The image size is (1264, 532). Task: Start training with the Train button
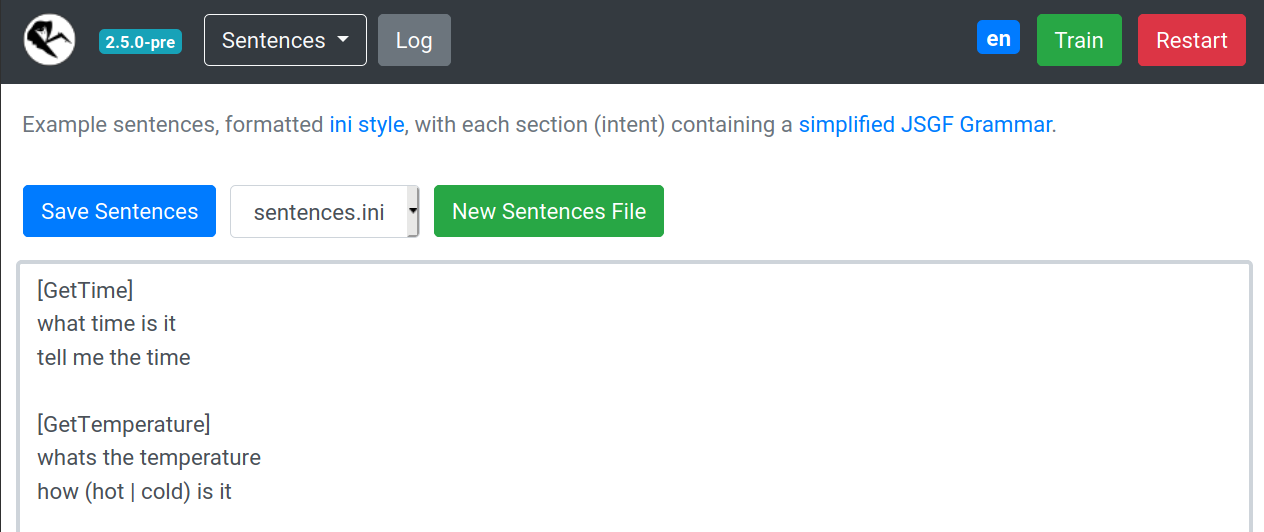[1079, 40]
